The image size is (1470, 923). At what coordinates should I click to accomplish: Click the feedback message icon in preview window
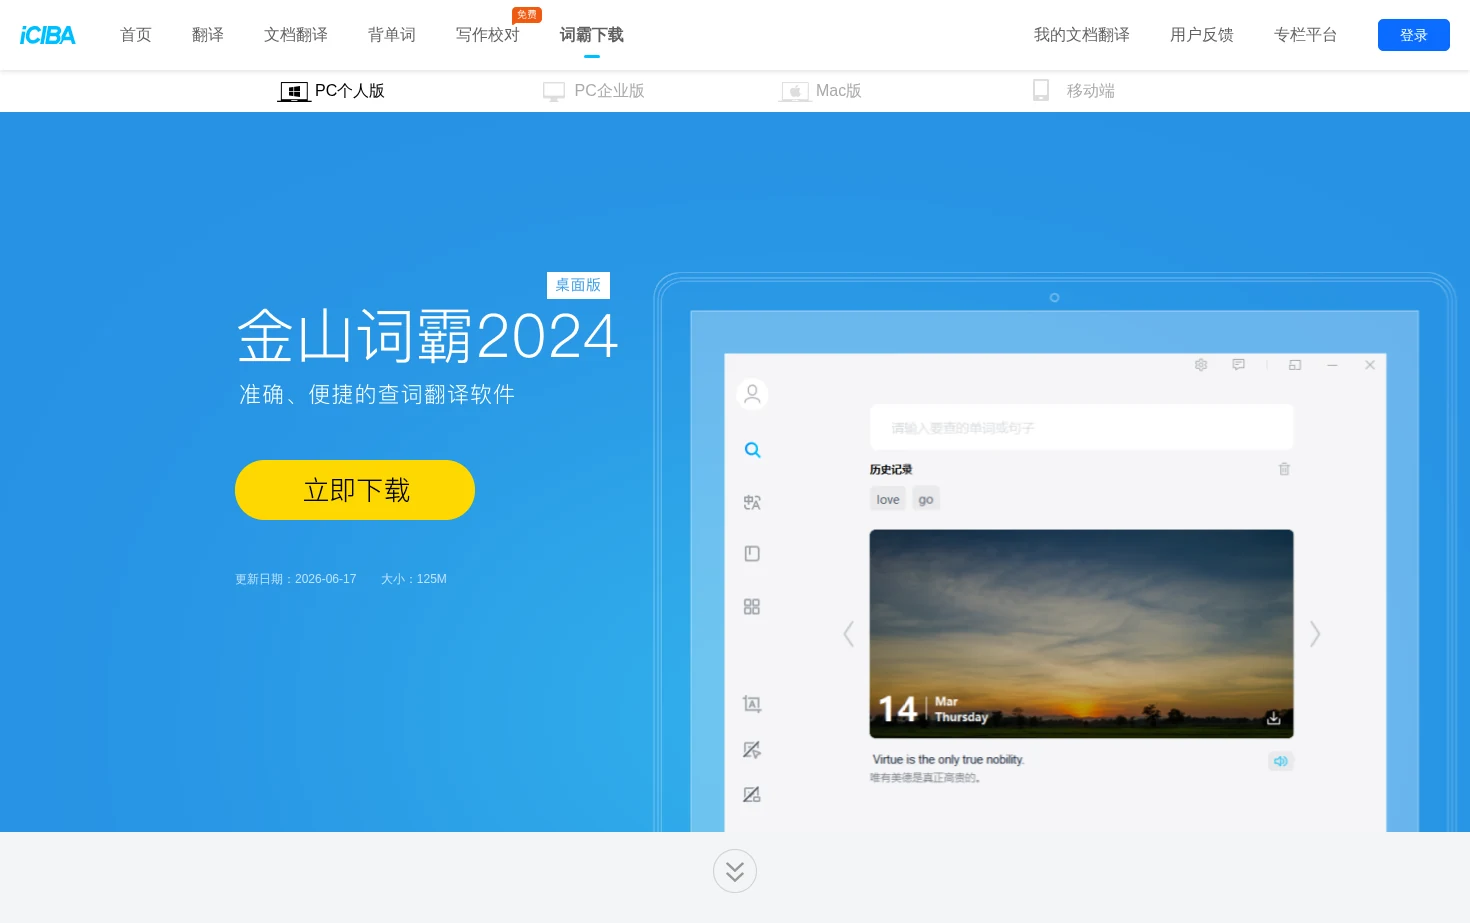(x=1238, y=365)
